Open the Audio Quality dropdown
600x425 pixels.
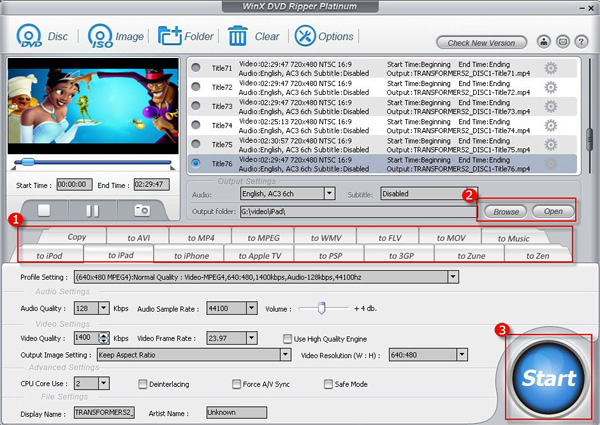tap(104, 308)
